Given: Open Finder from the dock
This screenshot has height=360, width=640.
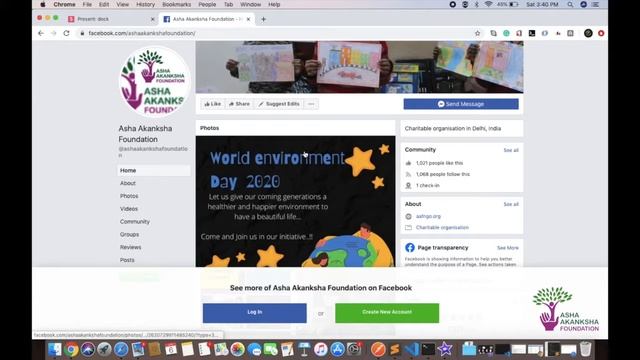Looking at the screenshot, I should (x=54, y=349).
